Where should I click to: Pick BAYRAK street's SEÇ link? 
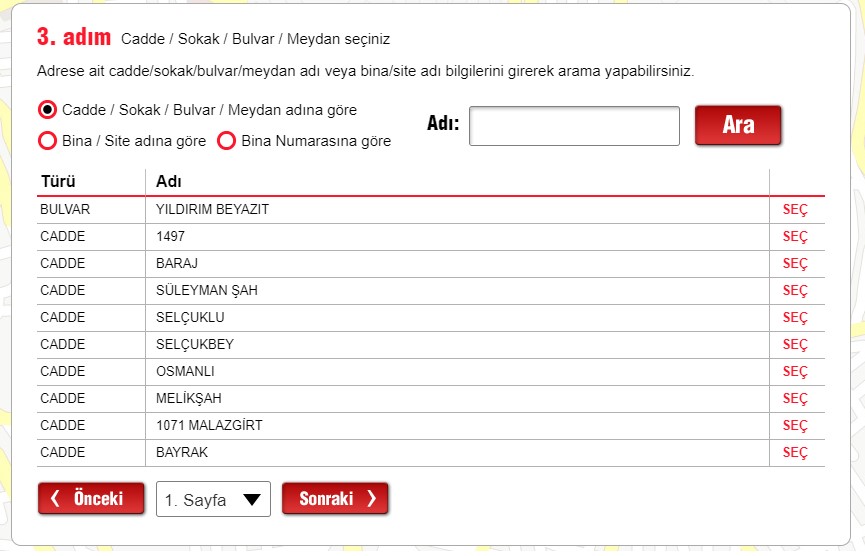(795, 453)
